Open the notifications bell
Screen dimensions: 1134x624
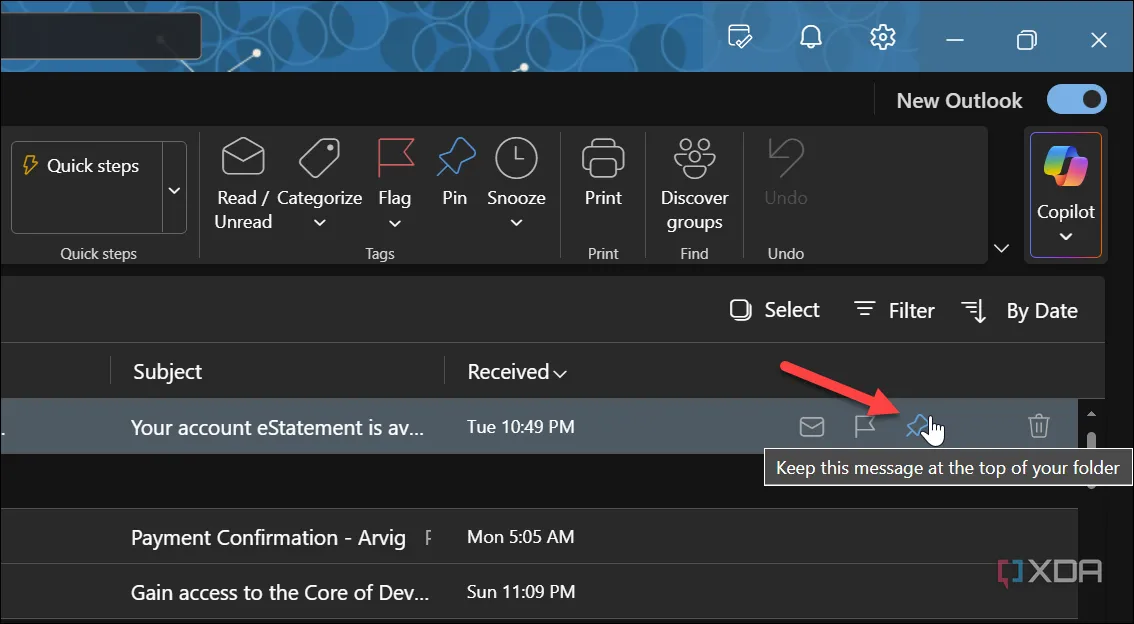pos(811,38)
